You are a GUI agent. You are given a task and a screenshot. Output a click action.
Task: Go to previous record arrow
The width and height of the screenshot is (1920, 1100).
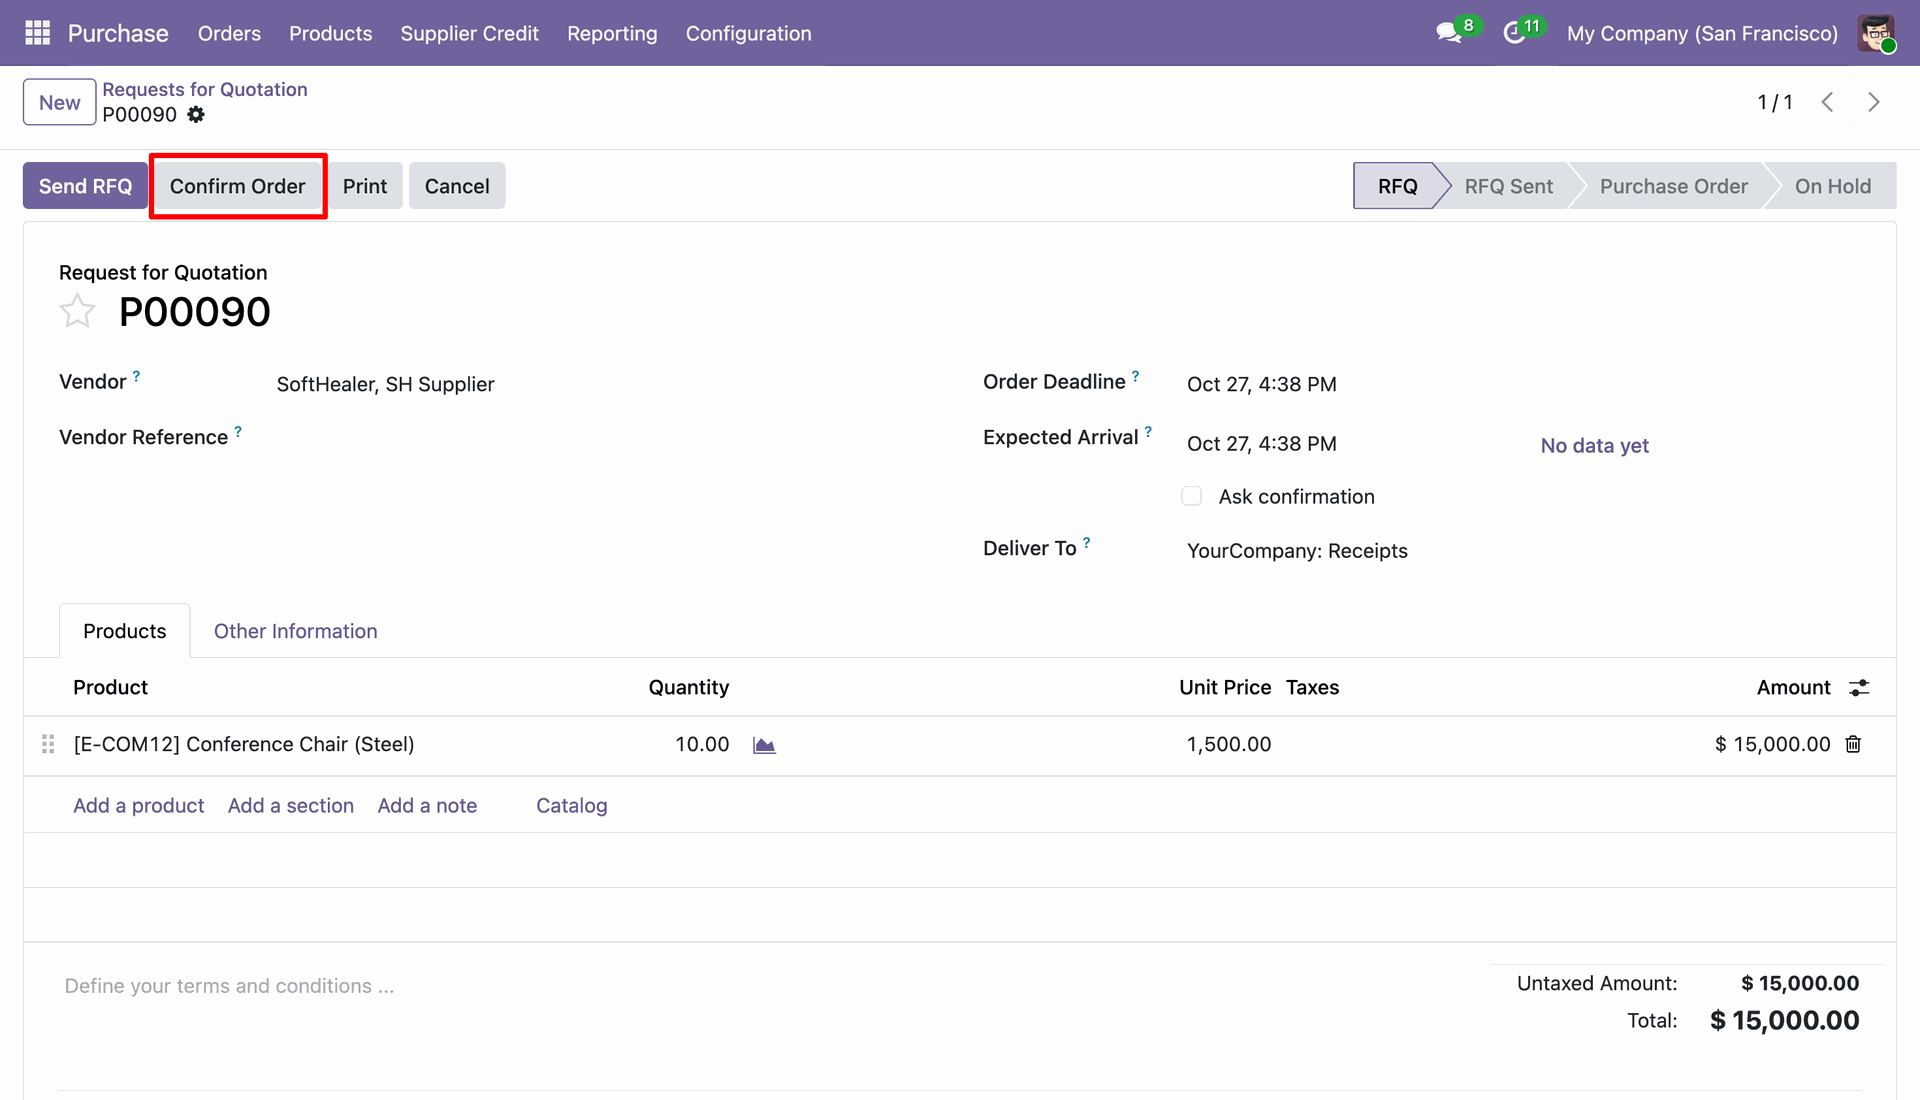(1827, 102)
